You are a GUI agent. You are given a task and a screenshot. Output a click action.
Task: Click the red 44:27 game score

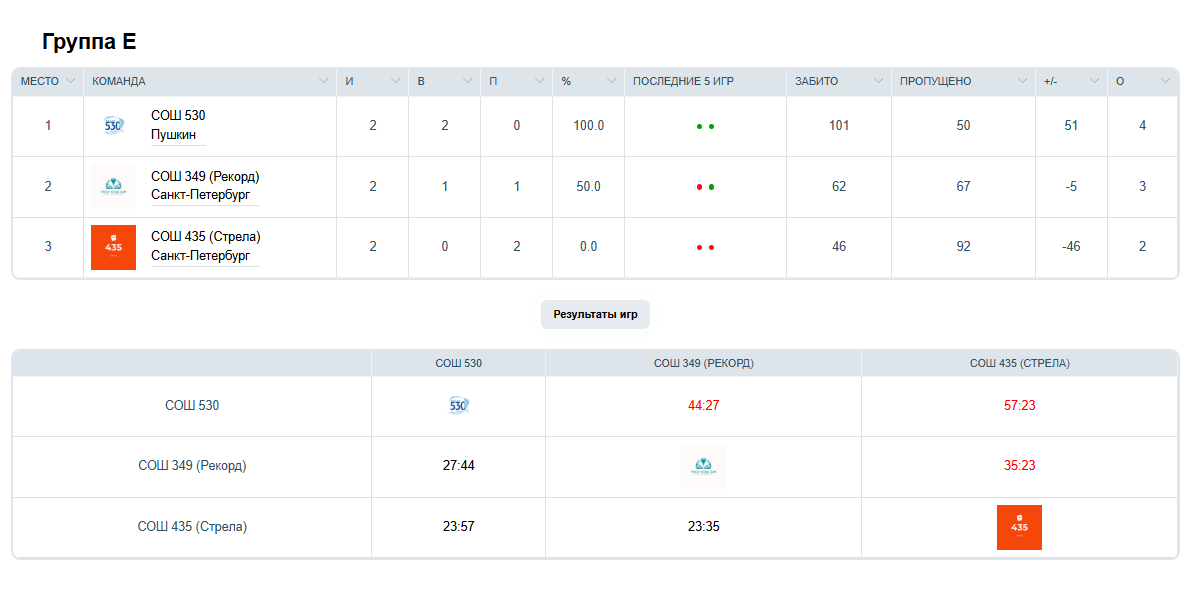(703, 406)
